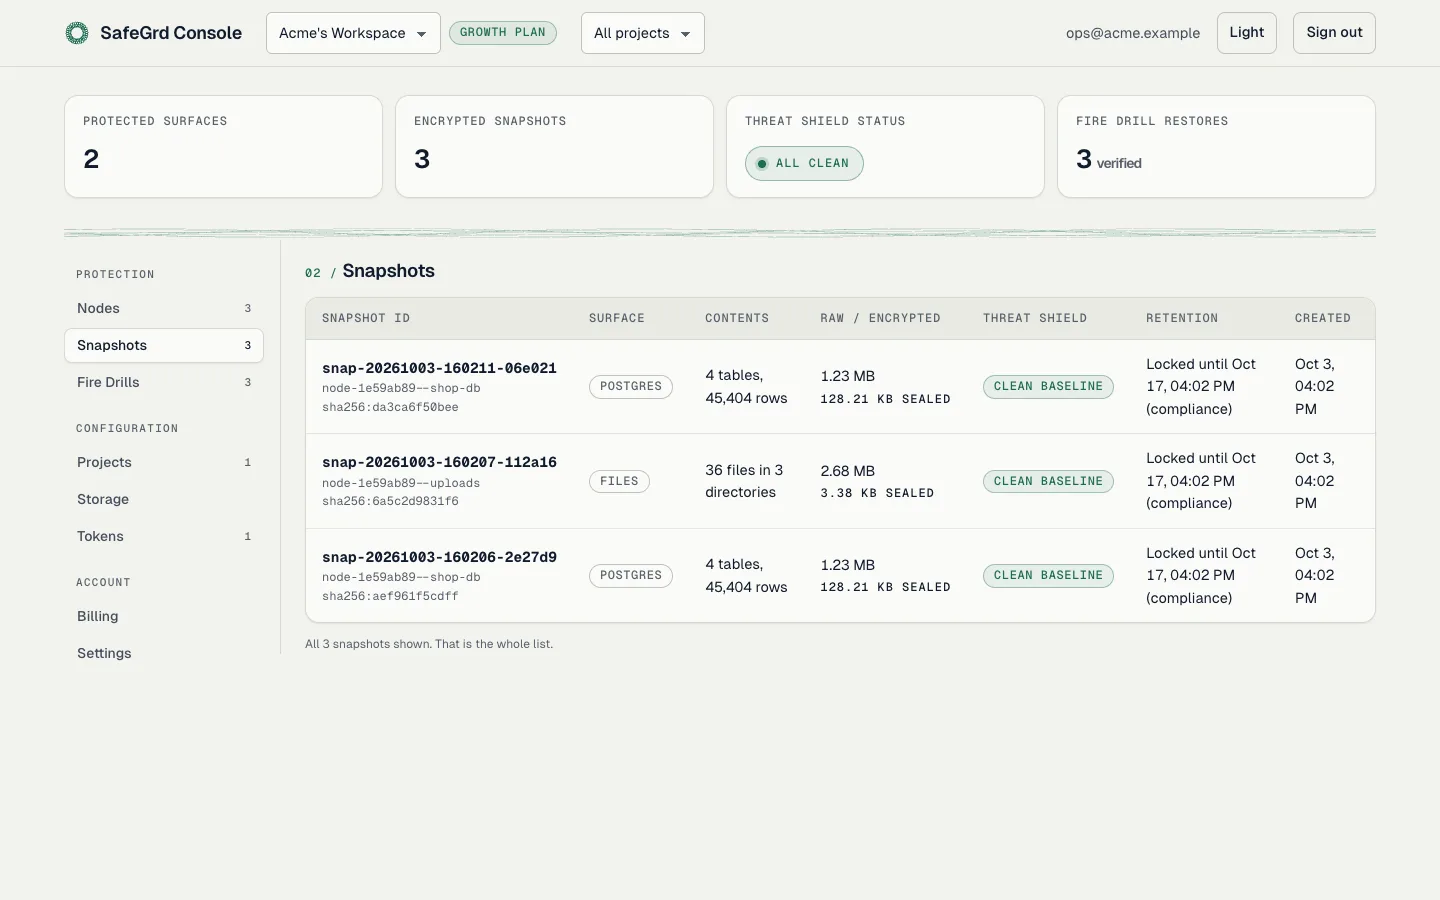Click the Snapshots section heading
1440x900 pixels.
coord(388,271)
